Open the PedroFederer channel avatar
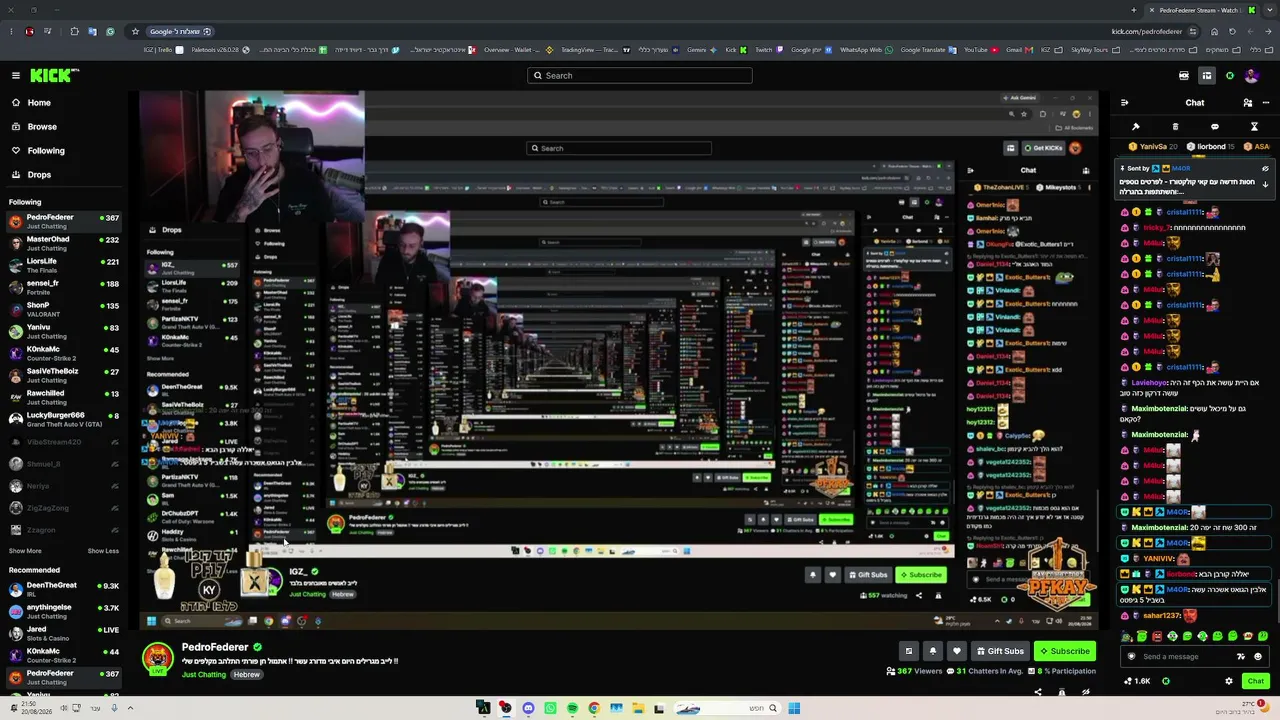Viewport: 1280px width, 720px height. pyautogui.click(x=157, y=659)
